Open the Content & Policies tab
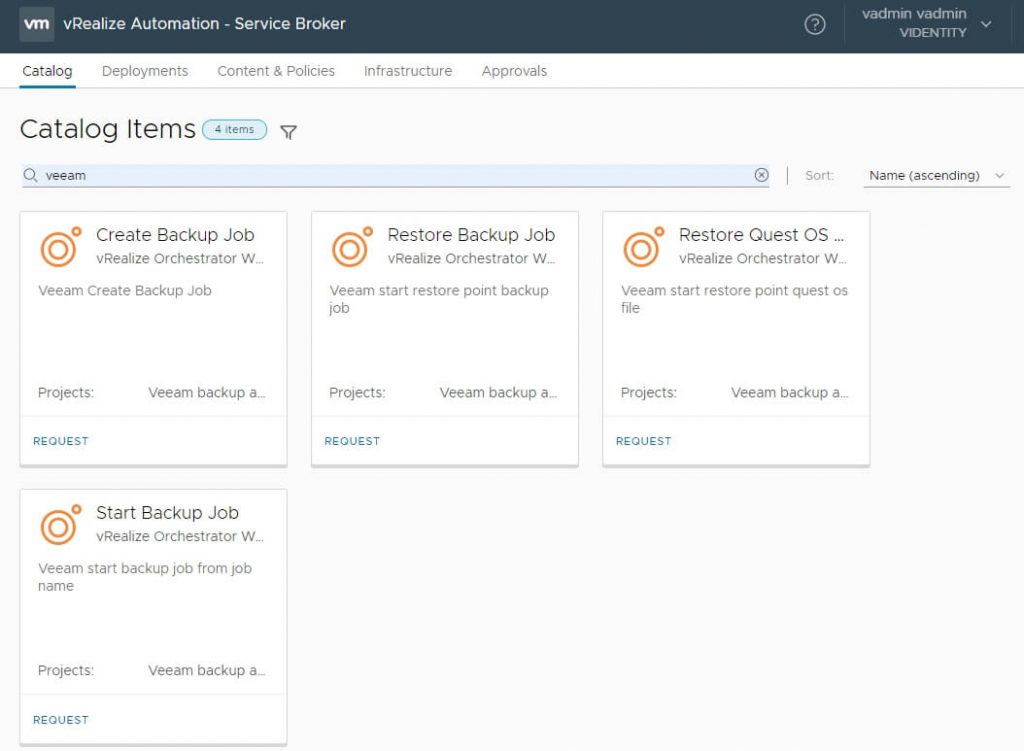The width and height of the screenshot is (1024, 751). 276,71
